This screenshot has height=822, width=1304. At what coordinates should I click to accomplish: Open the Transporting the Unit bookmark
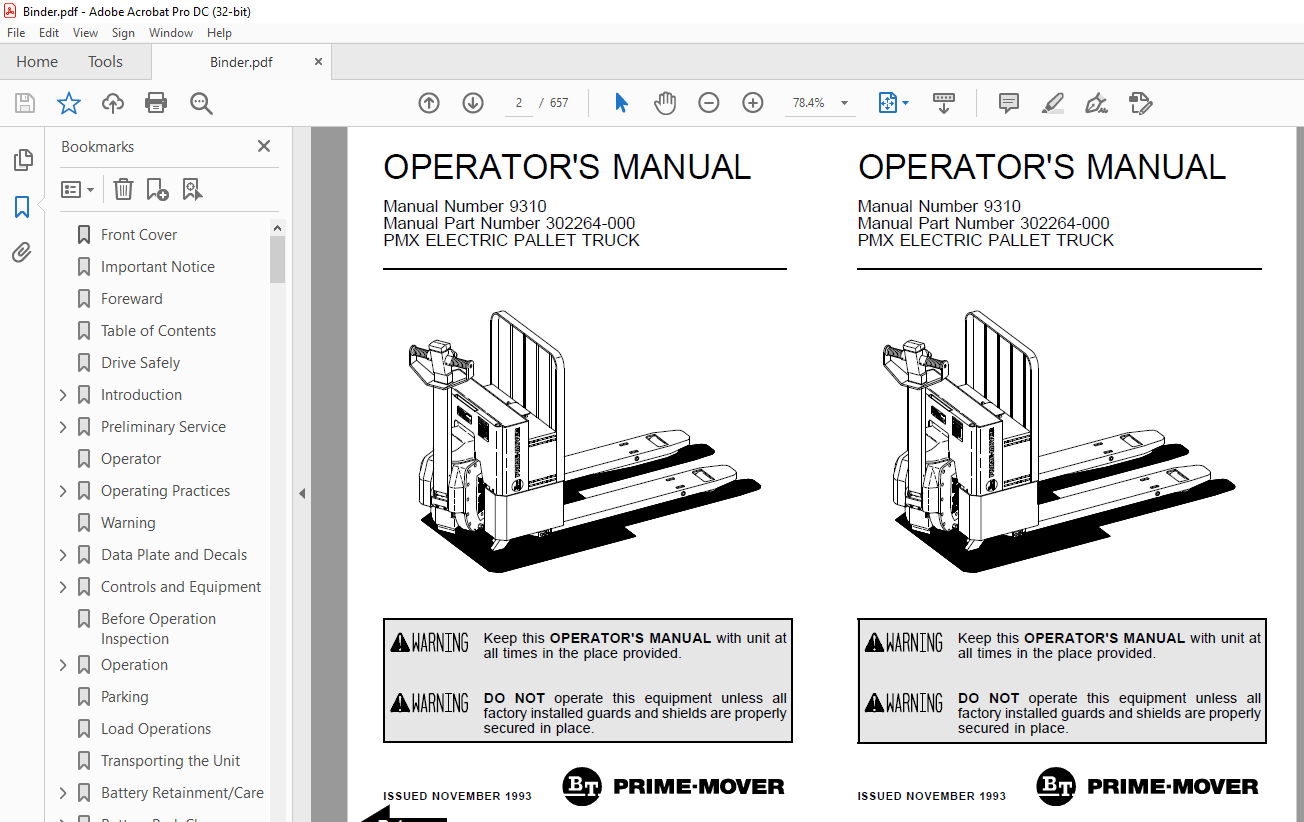coord(170,761)
